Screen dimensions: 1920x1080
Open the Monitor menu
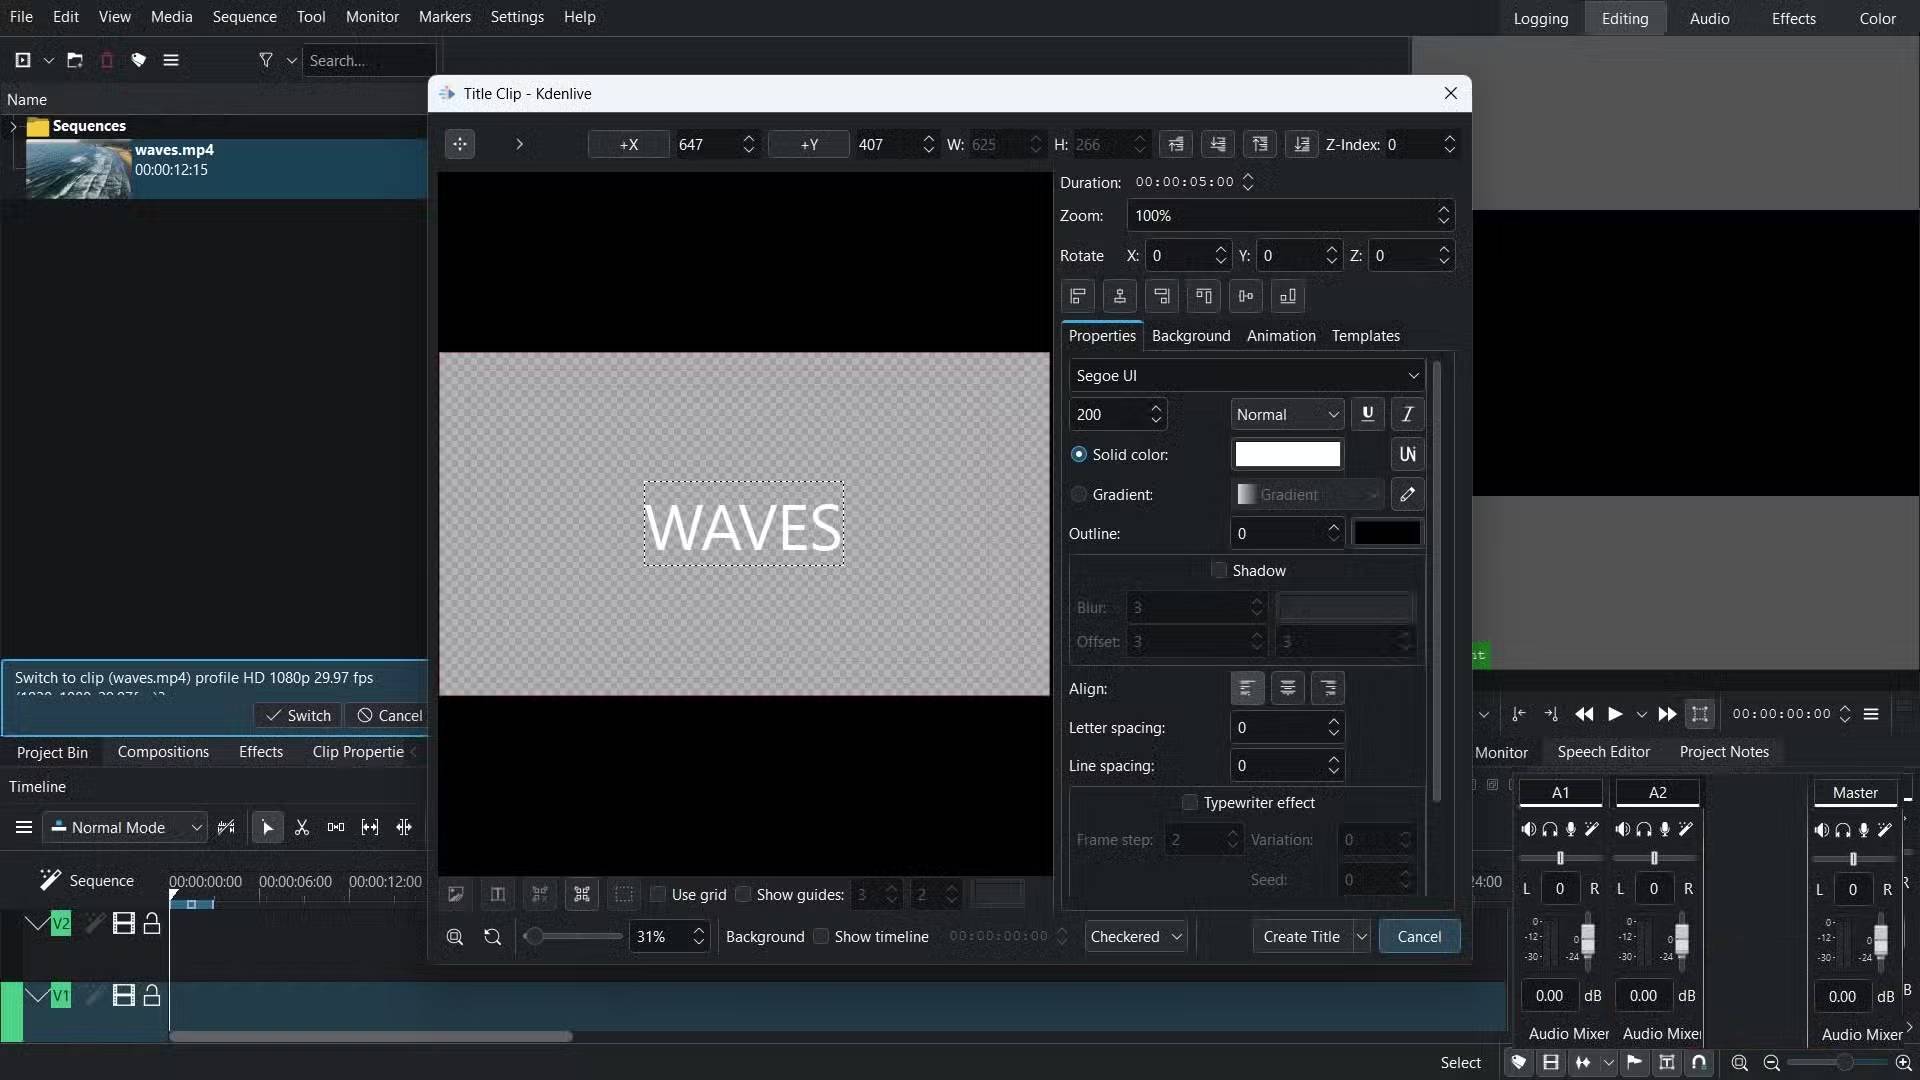pyautogui.click(x=372, y=17)
